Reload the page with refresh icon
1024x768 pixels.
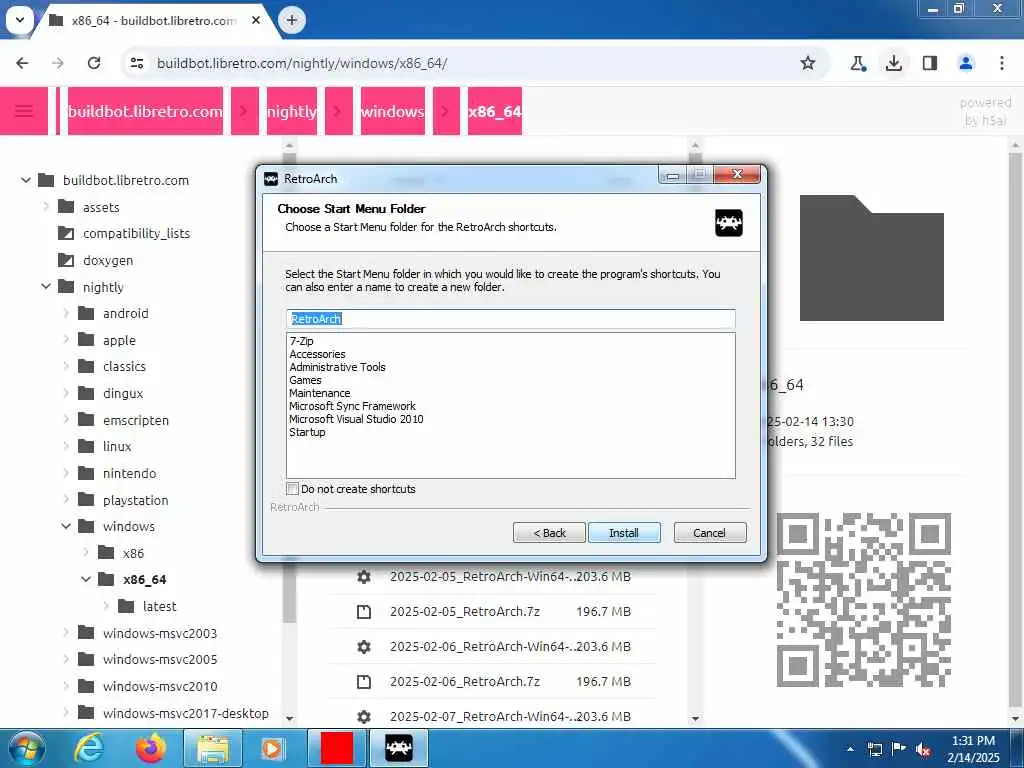coord(94,63)
